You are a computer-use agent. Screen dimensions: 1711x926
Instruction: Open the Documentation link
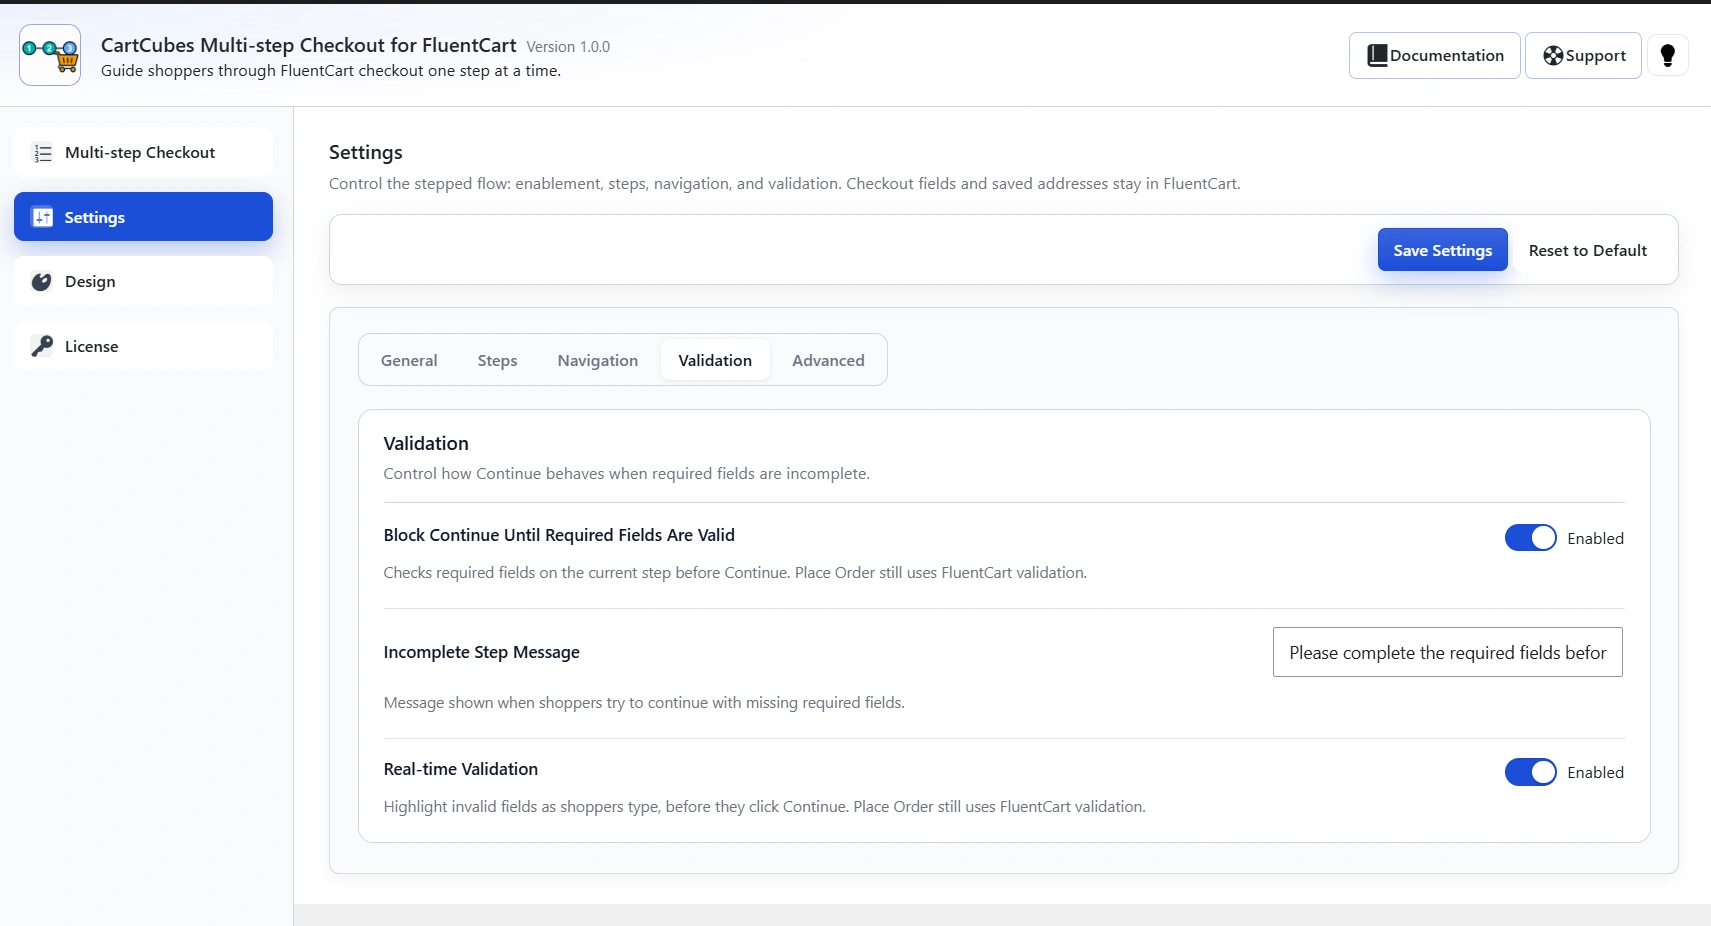[1434, 56]
